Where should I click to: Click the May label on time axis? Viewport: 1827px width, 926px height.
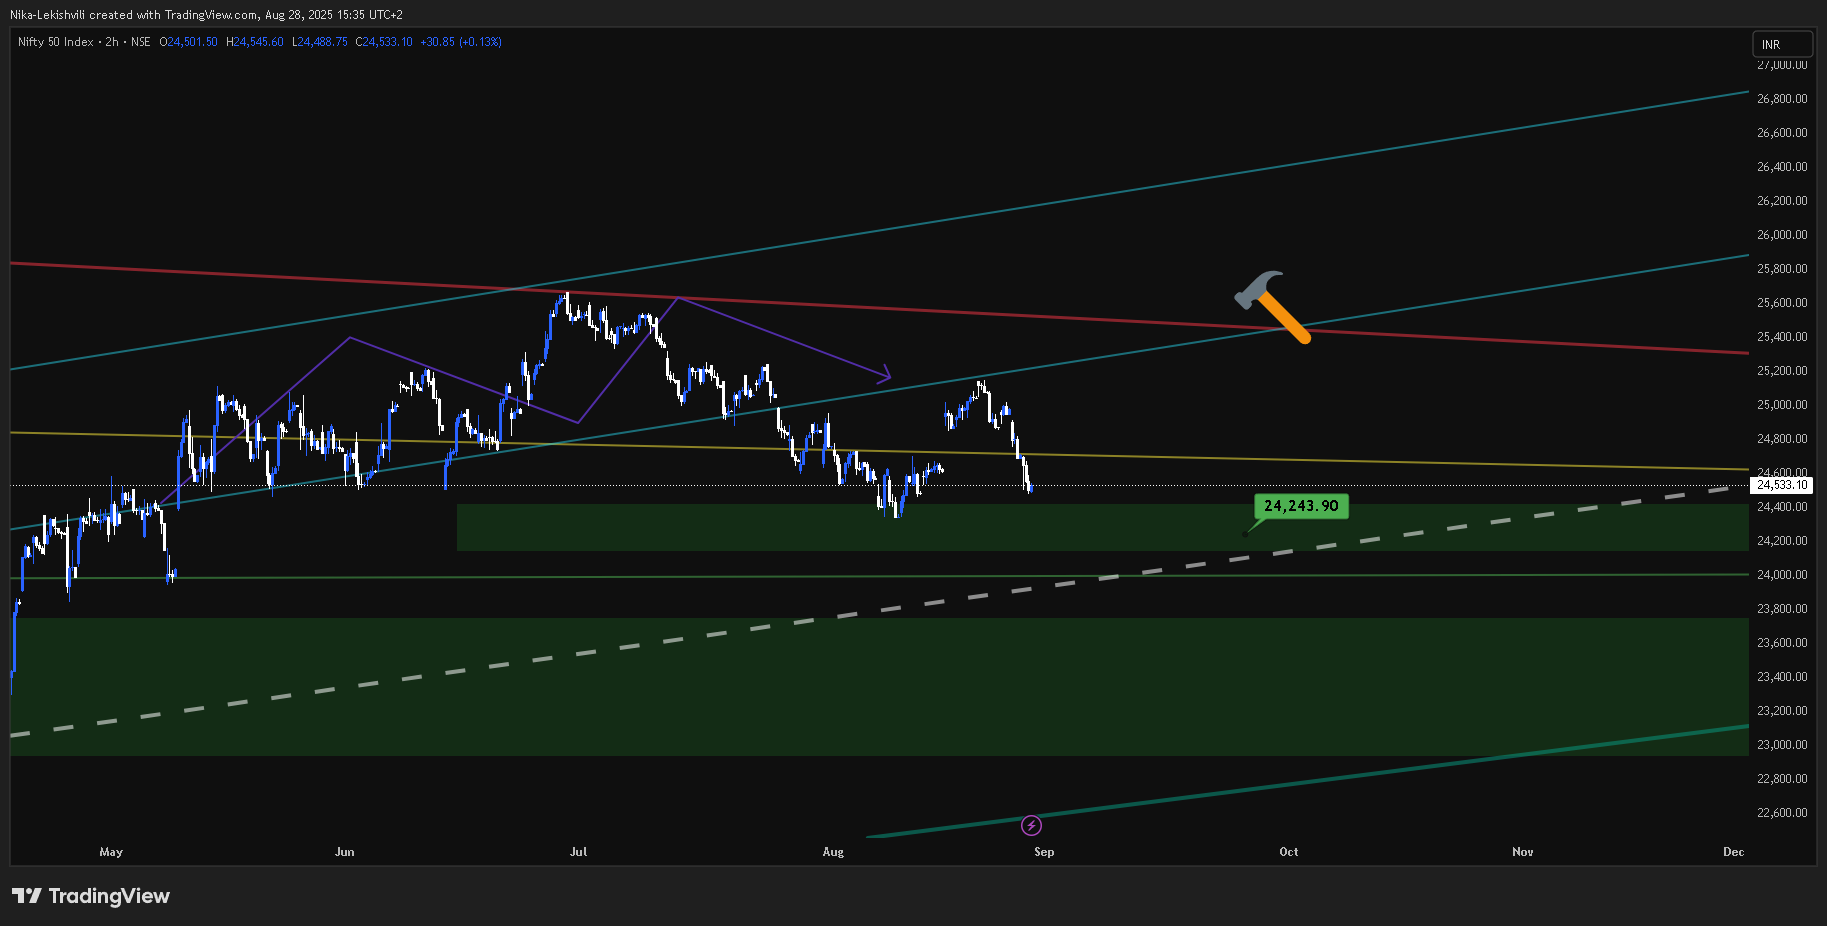pyautogui.click(x=111, y=852)
